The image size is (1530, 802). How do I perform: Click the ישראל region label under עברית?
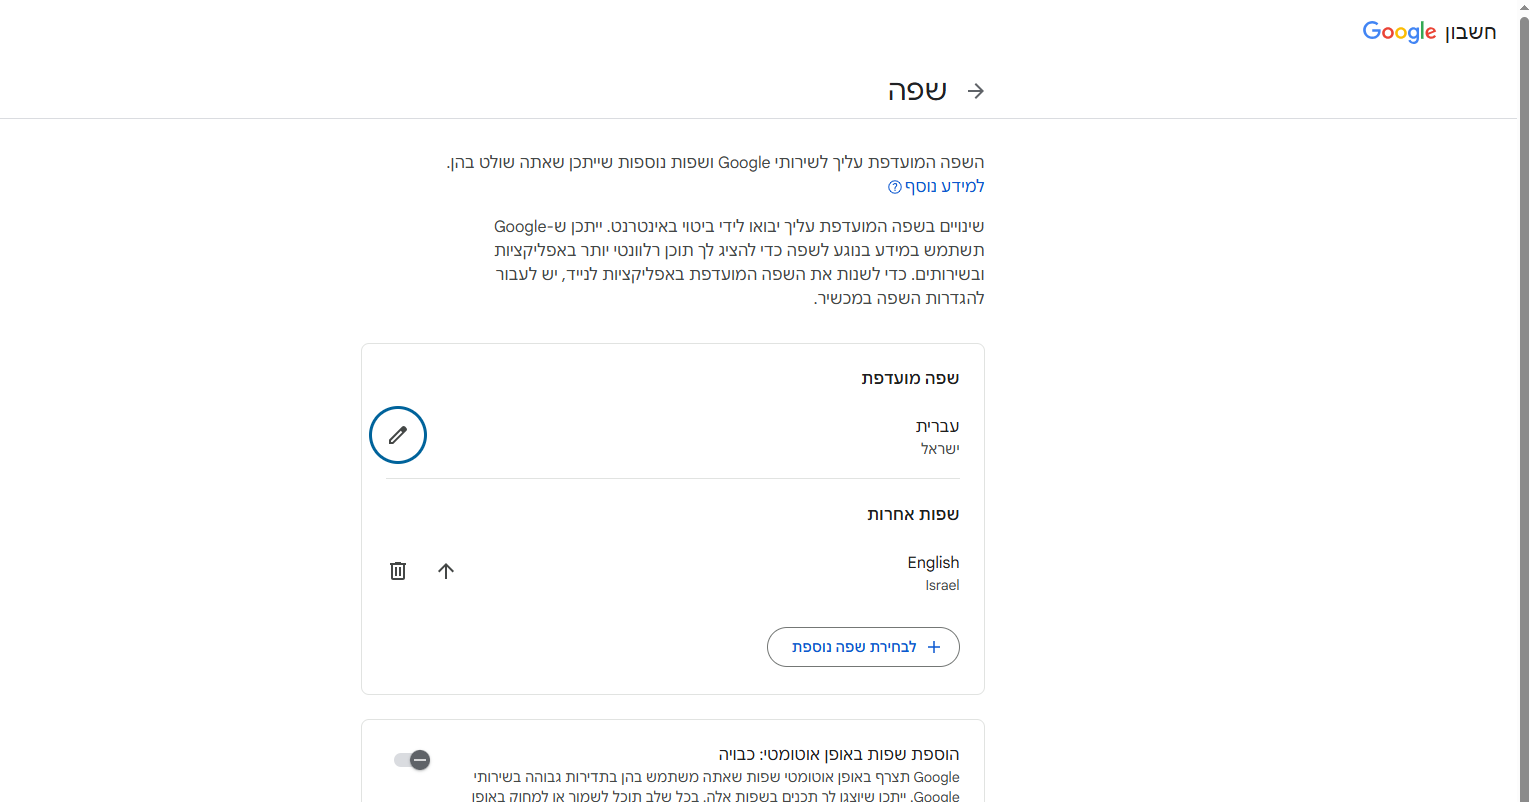pos(940,449)
